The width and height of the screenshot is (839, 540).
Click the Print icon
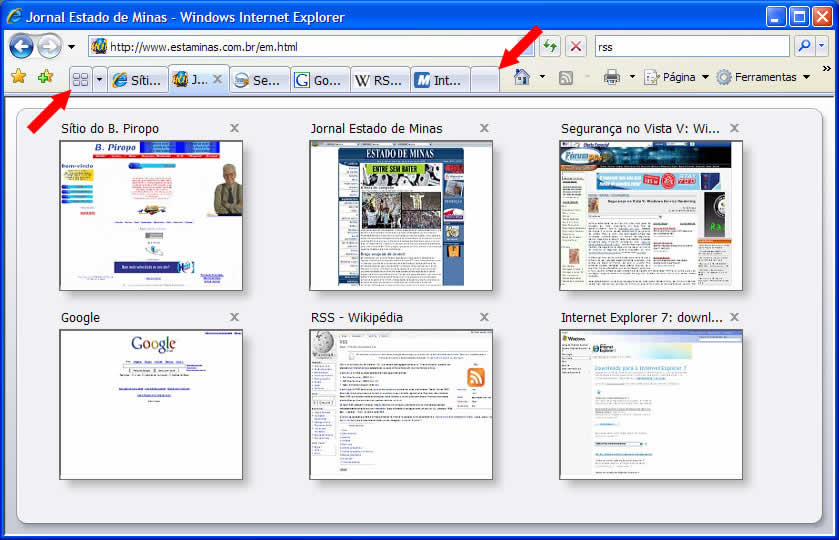612,77
